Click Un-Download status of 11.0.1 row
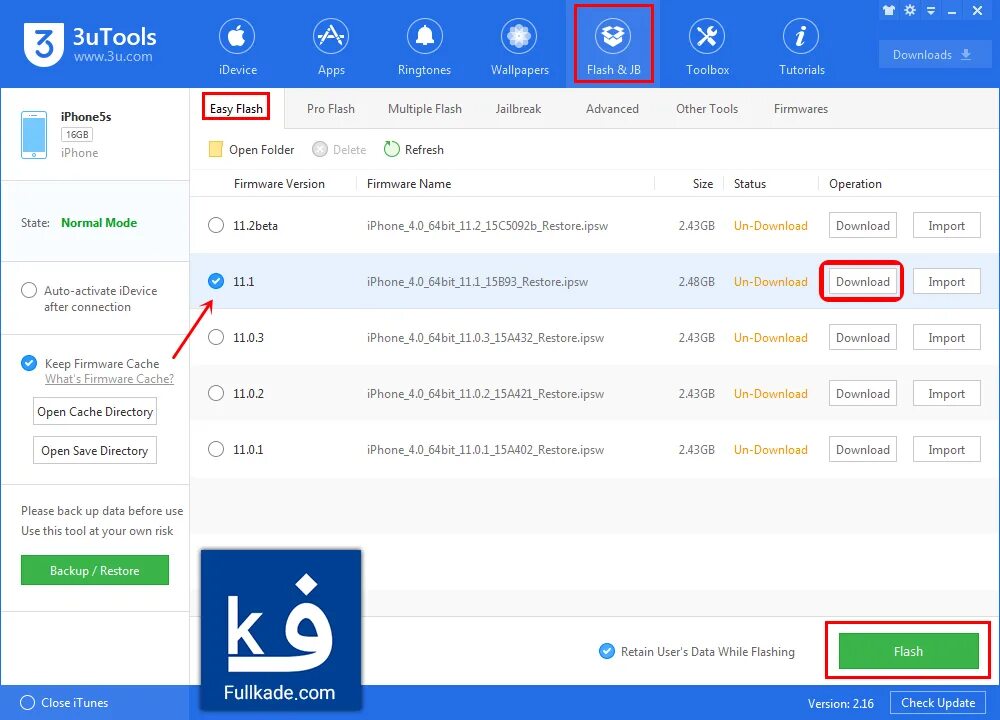This screenshot has height=720, width=1000. pyautogui.click(x=770, y=450)
